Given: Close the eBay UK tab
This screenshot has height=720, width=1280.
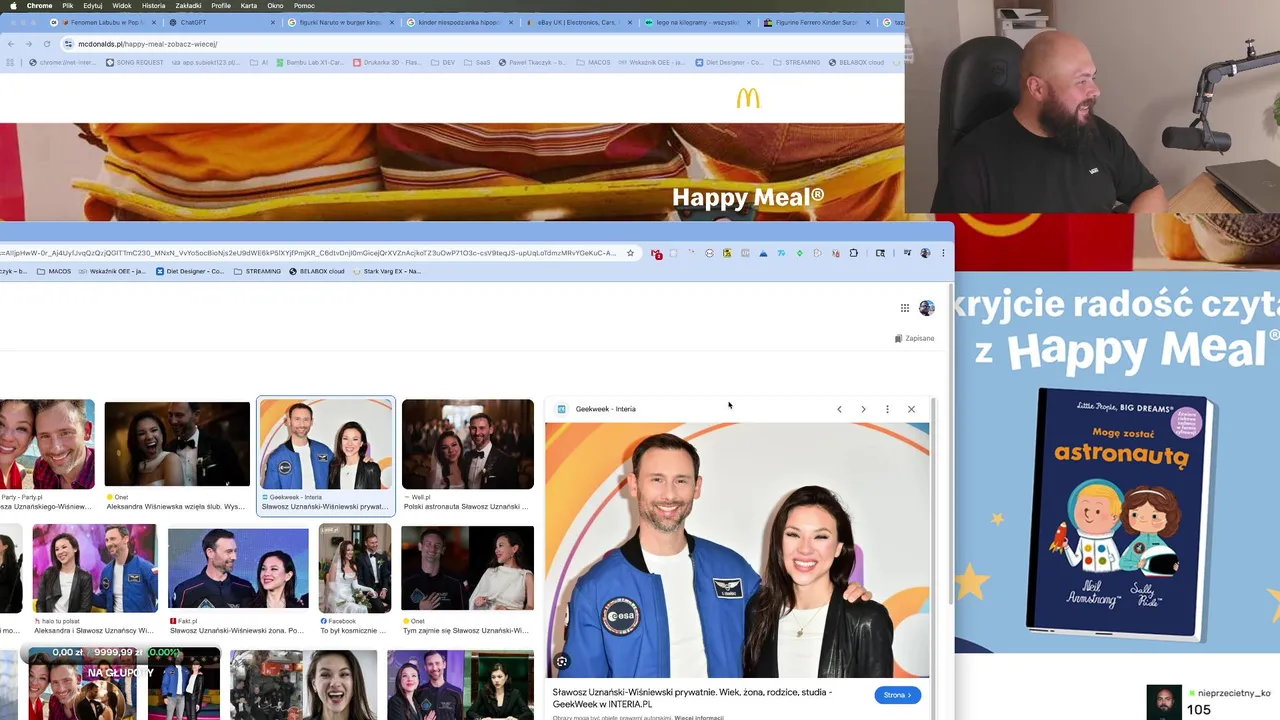Looking at the screenshot, I should [x=629, y=22].
